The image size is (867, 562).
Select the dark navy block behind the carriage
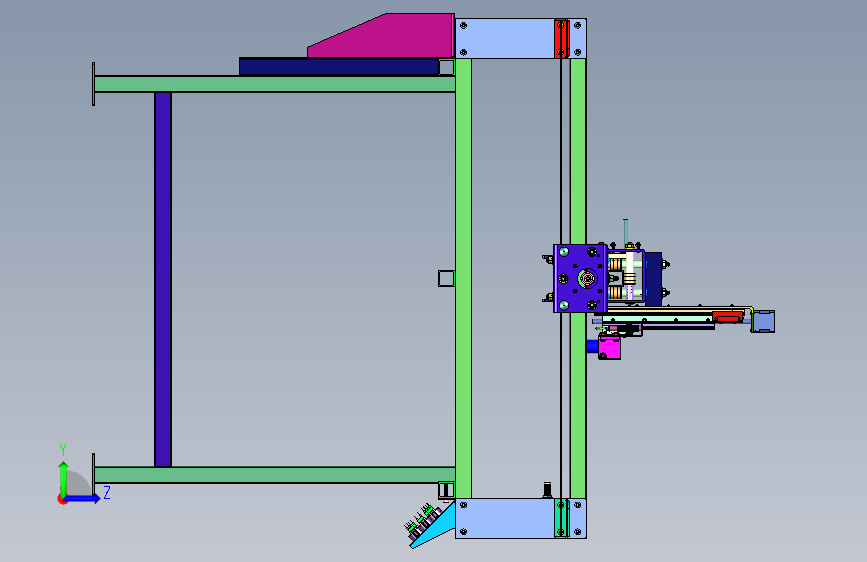654,279
